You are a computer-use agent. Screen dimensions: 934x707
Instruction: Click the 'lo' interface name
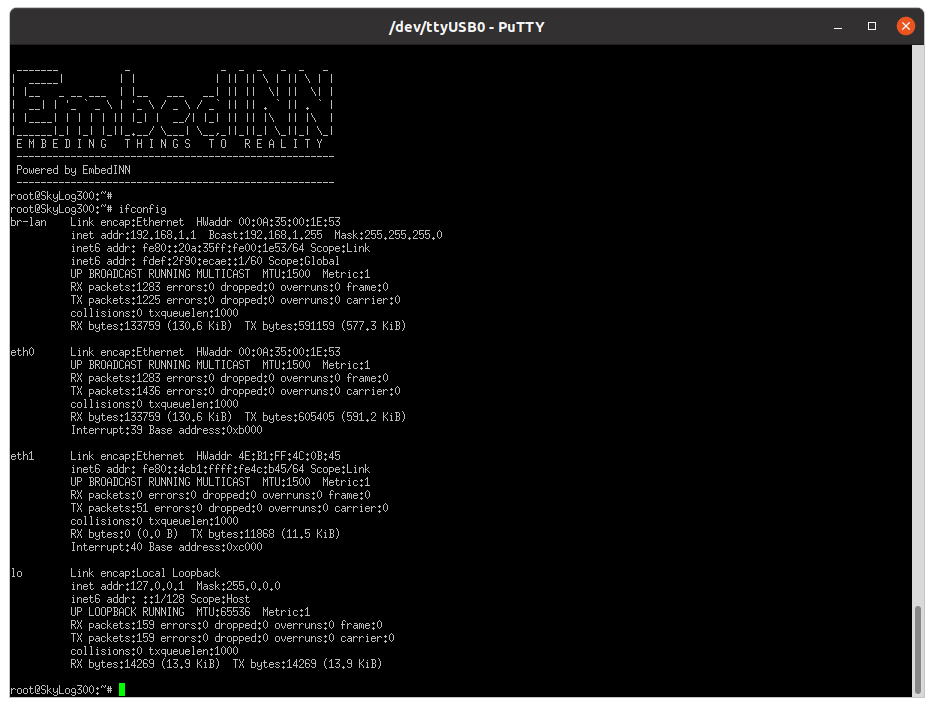coord(17,573)
